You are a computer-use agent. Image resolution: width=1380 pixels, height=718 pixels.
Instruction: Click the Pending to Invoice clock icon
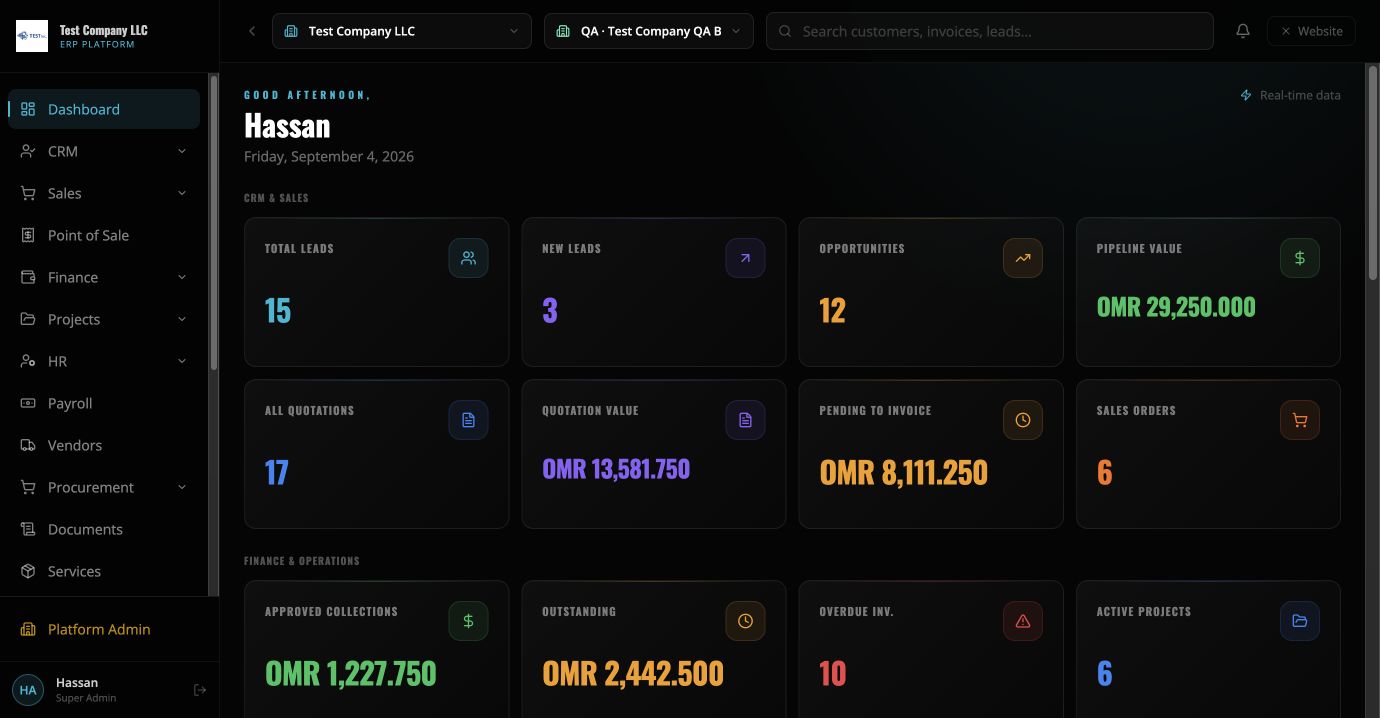(x=1023, y=420)
